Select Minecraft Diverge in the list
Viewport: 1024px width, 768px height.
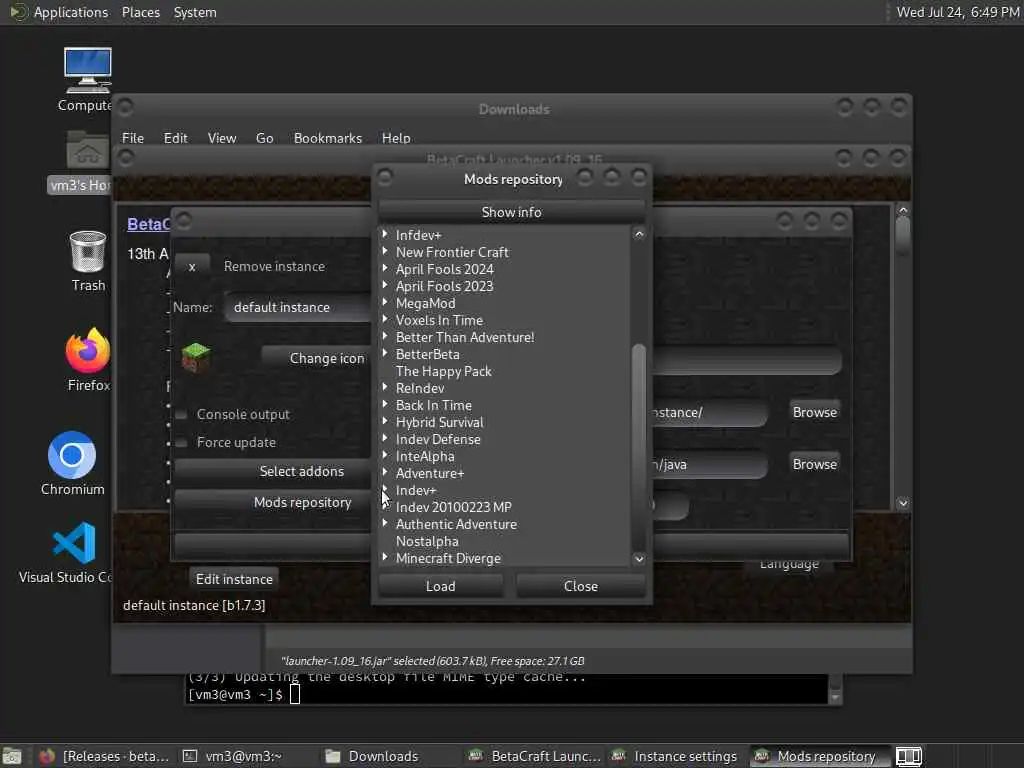click(x=448, y=558)
